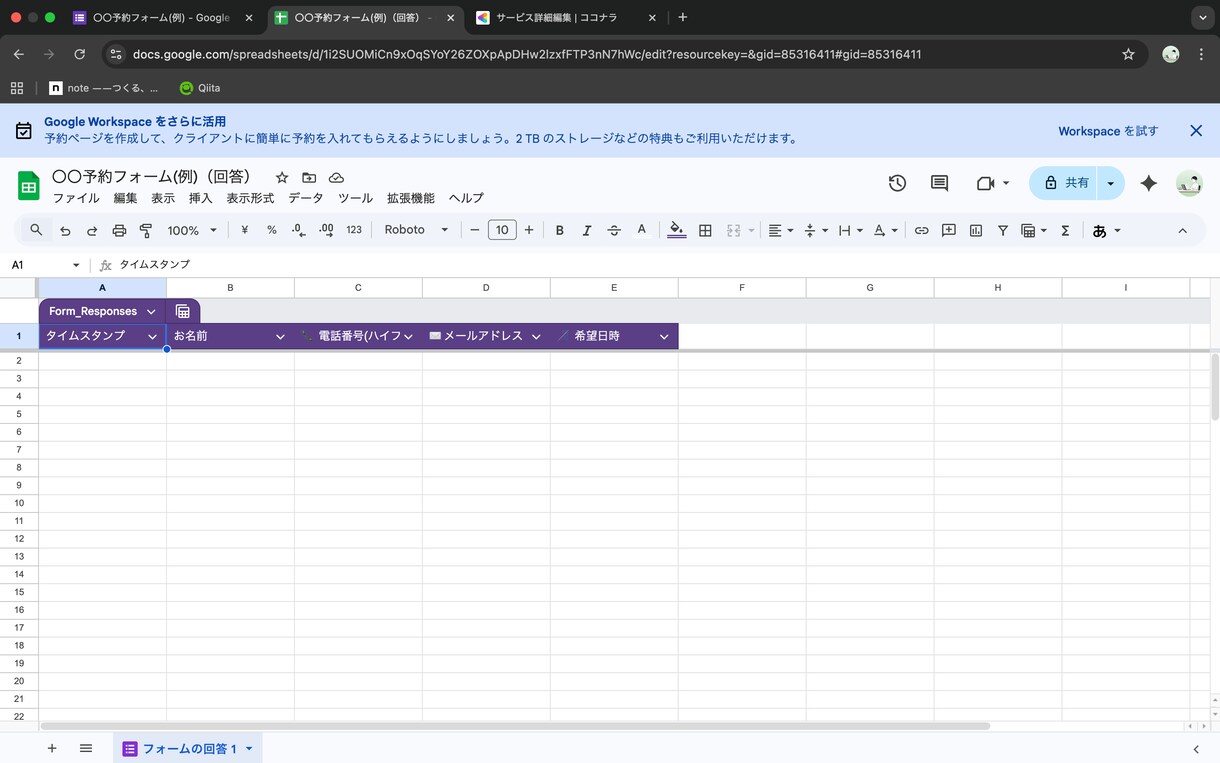
Task: Move the document to a folder
Action: pyautogui.click(x=309, y=177)
